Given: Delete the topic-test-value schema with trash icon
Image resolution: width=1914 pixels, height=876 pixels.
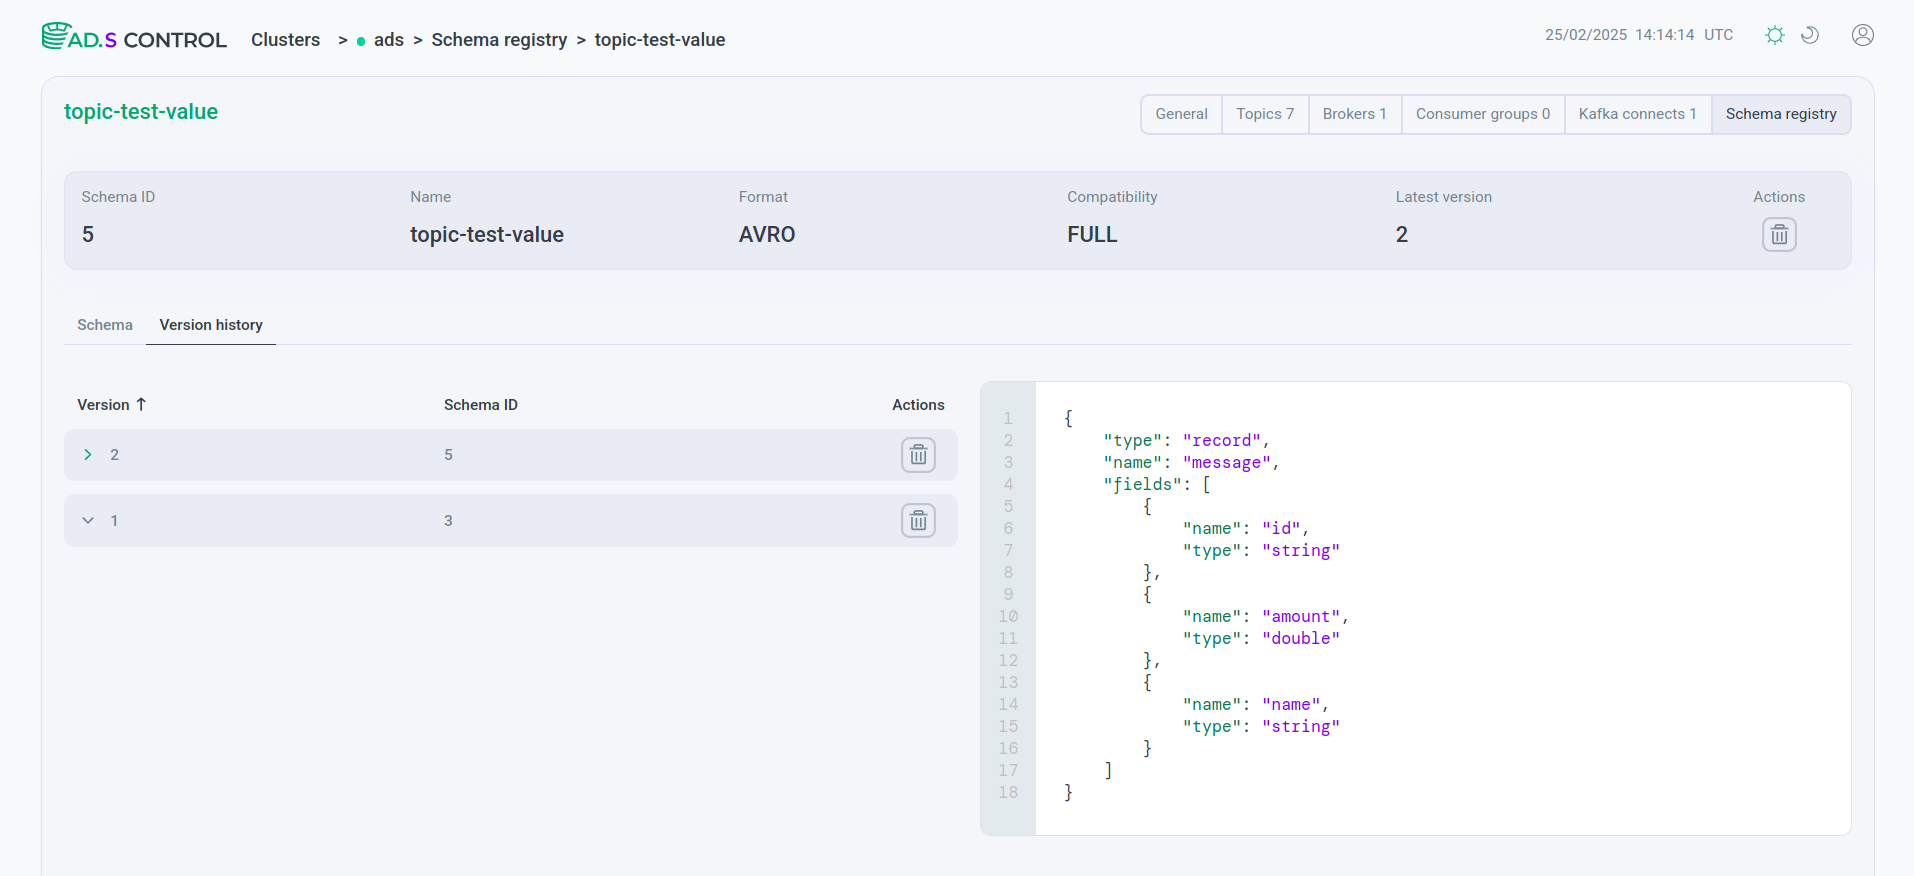Looking at the screenshot, I should click(1778, 235).
